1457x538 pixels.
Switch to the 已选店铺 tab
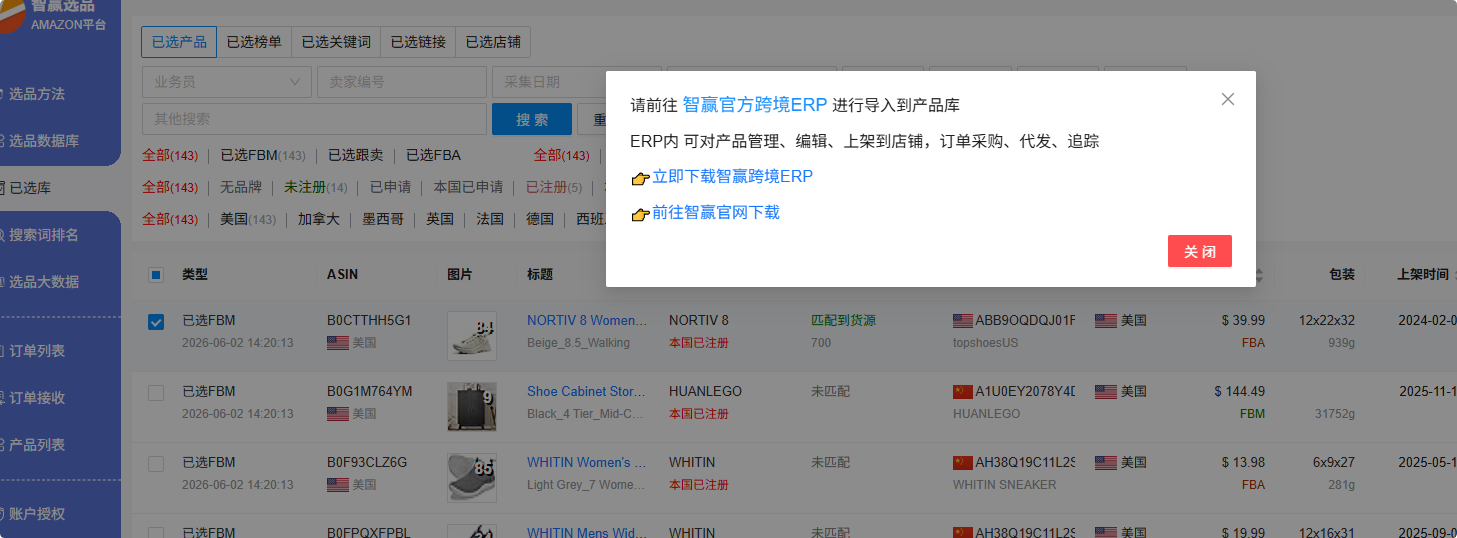pyautogui.click(x=493, y=42)
